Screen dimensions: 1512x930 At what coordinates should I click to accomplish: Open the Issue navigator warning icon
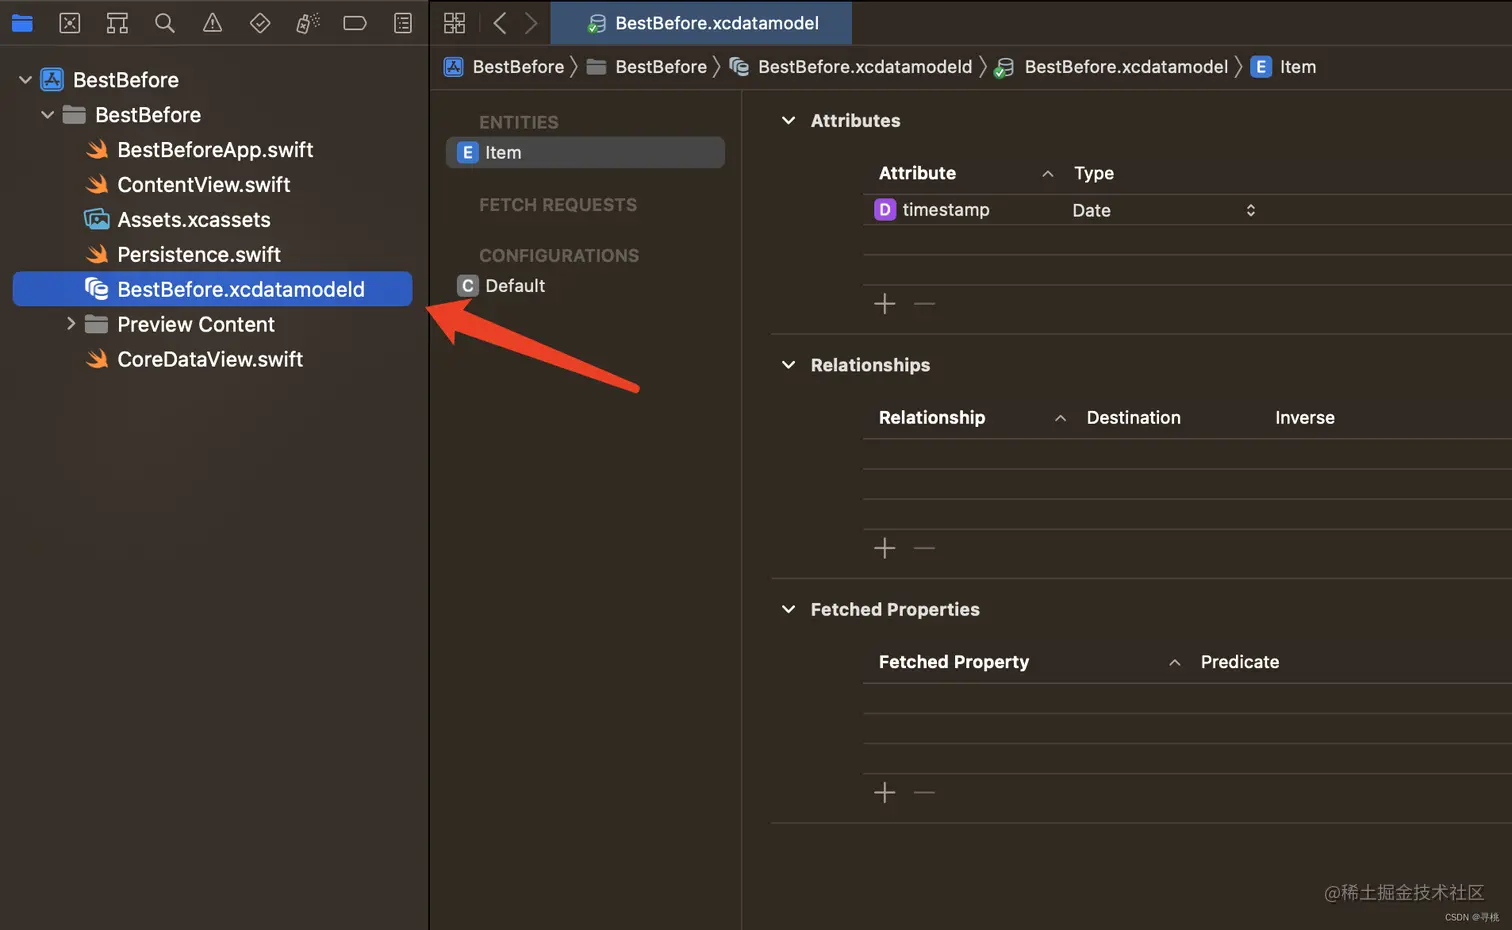(x=212, y=23)
